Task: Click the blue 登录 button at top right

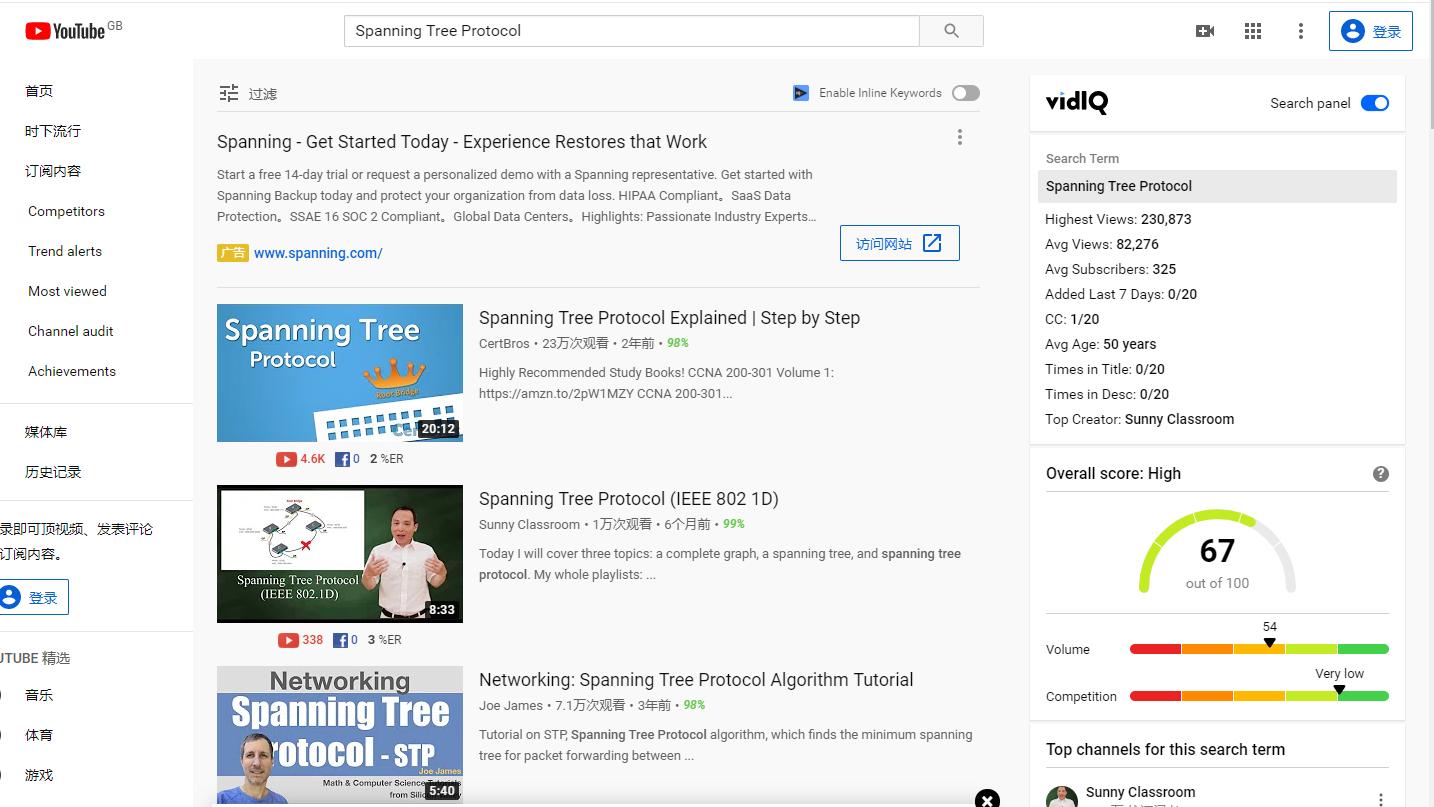Action: pyautogui.click(x=1370, y=31)
